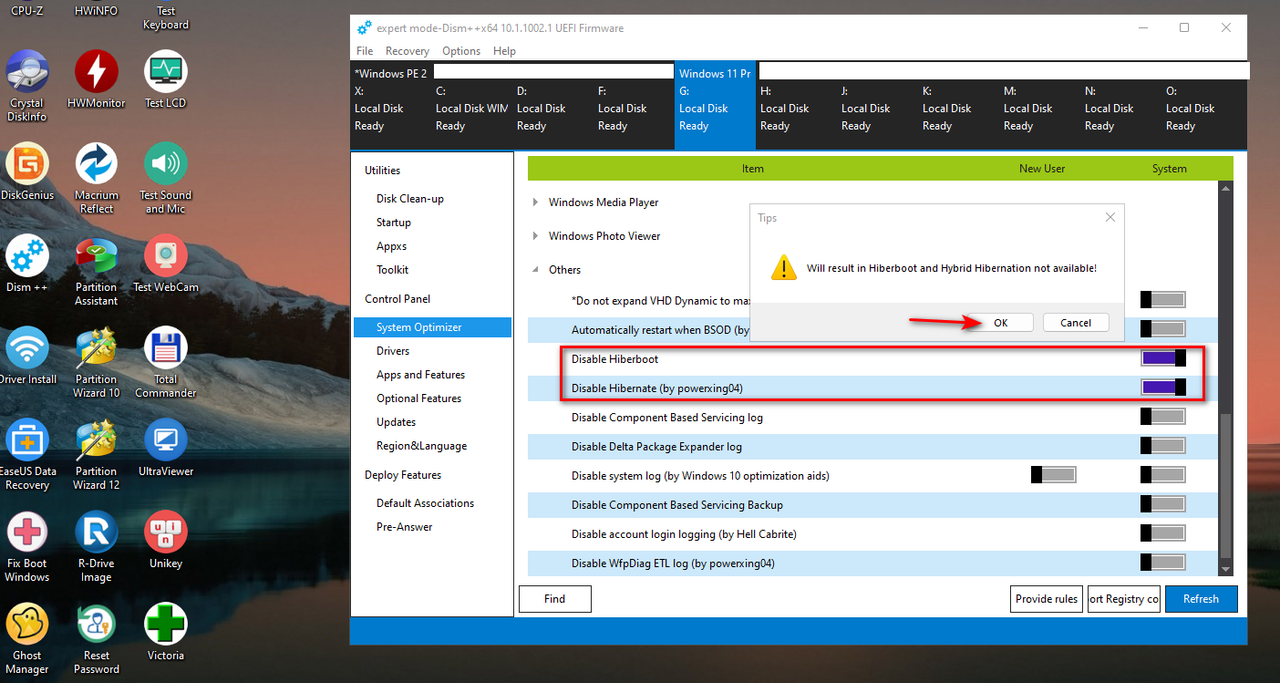
Task: Open the Recovery menu
Action: 407,51
